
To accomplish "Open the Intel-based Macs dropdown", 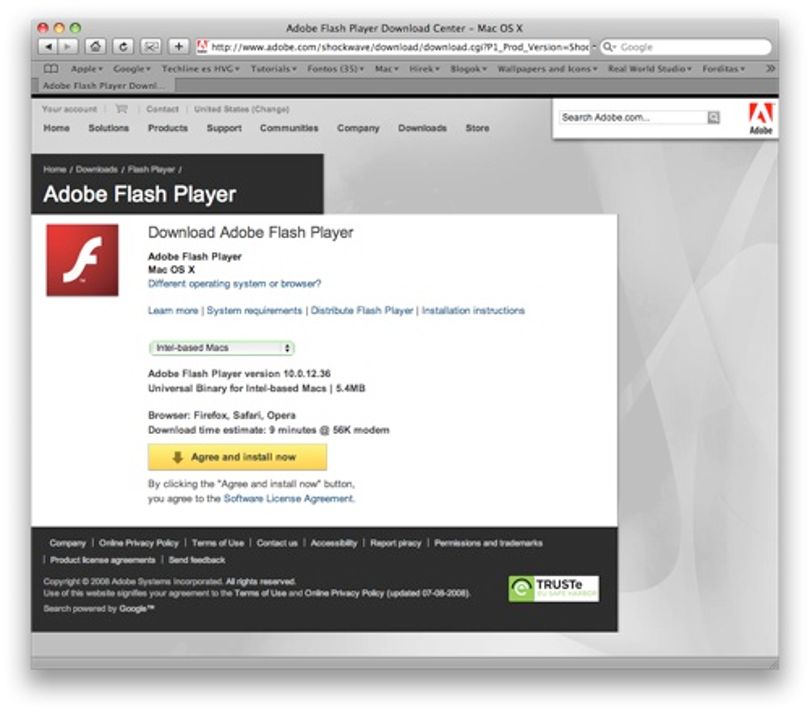I will click(x=222, y=348).
